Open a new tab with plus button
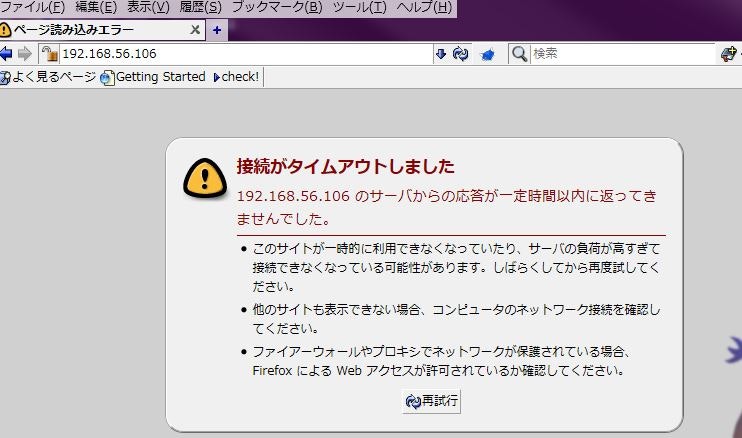 click(x=217, y=30)
